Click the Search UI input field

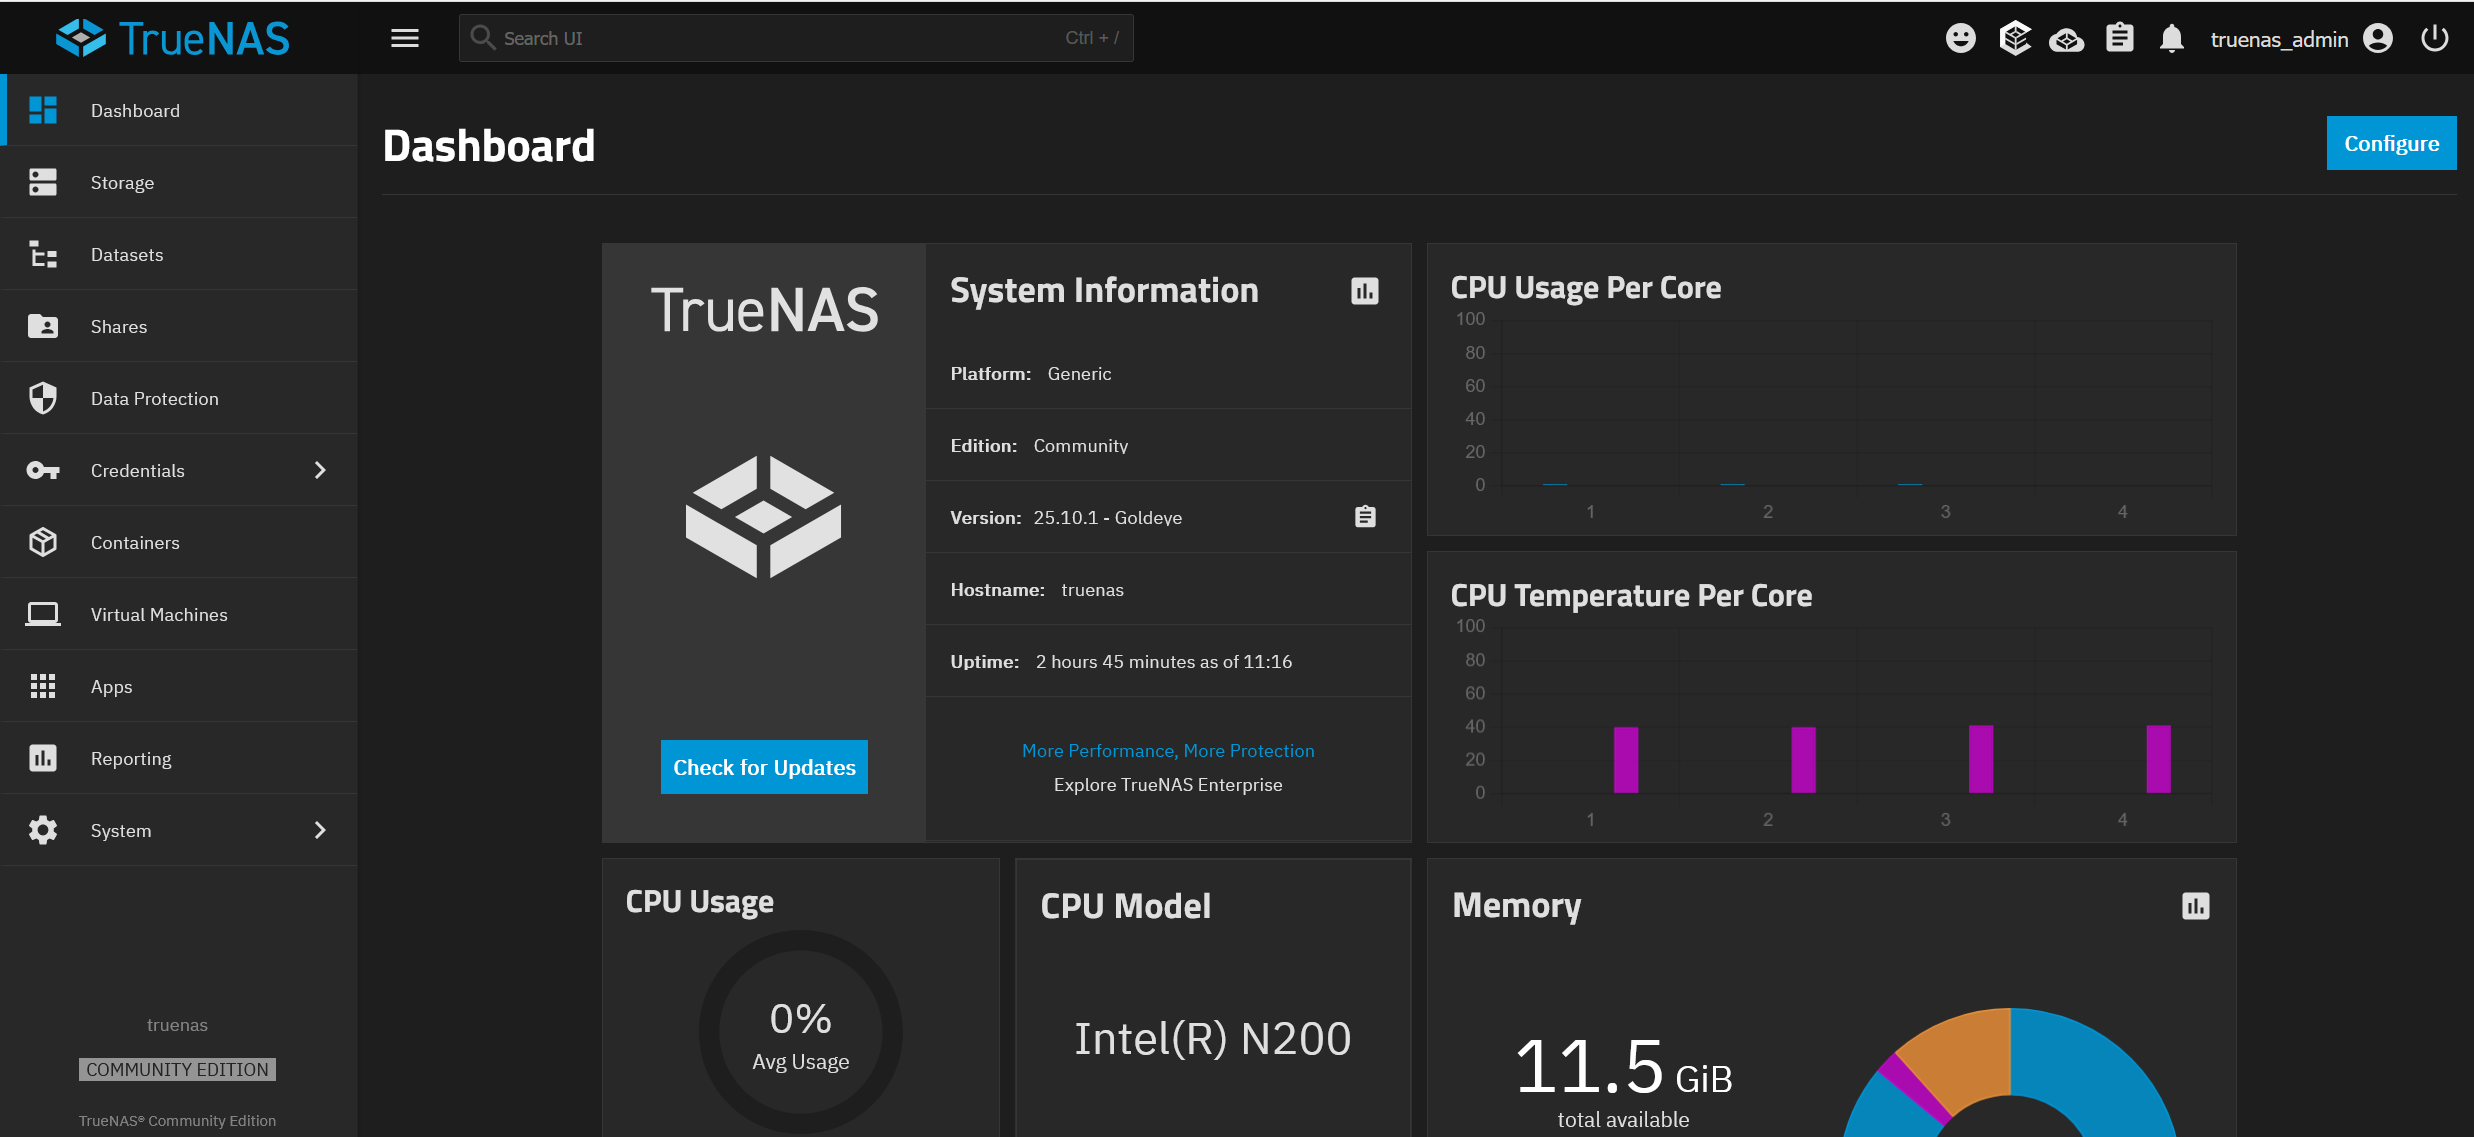click(780, 38)
